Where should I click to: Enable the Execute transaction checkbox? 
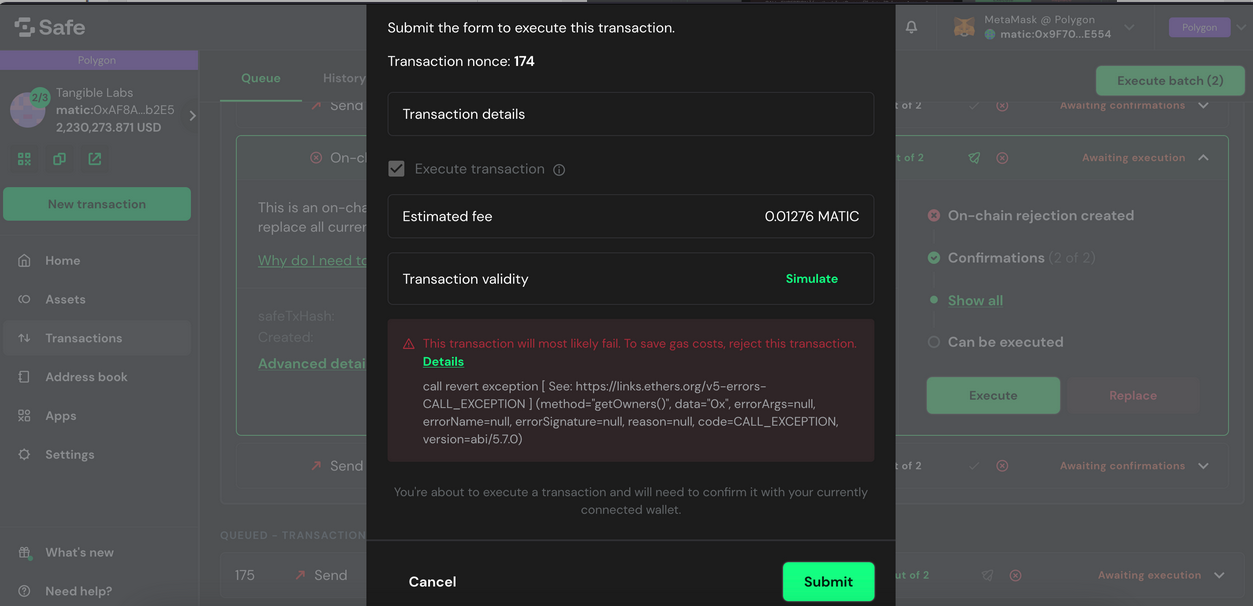pyautogui.click(x=396, y=168)
